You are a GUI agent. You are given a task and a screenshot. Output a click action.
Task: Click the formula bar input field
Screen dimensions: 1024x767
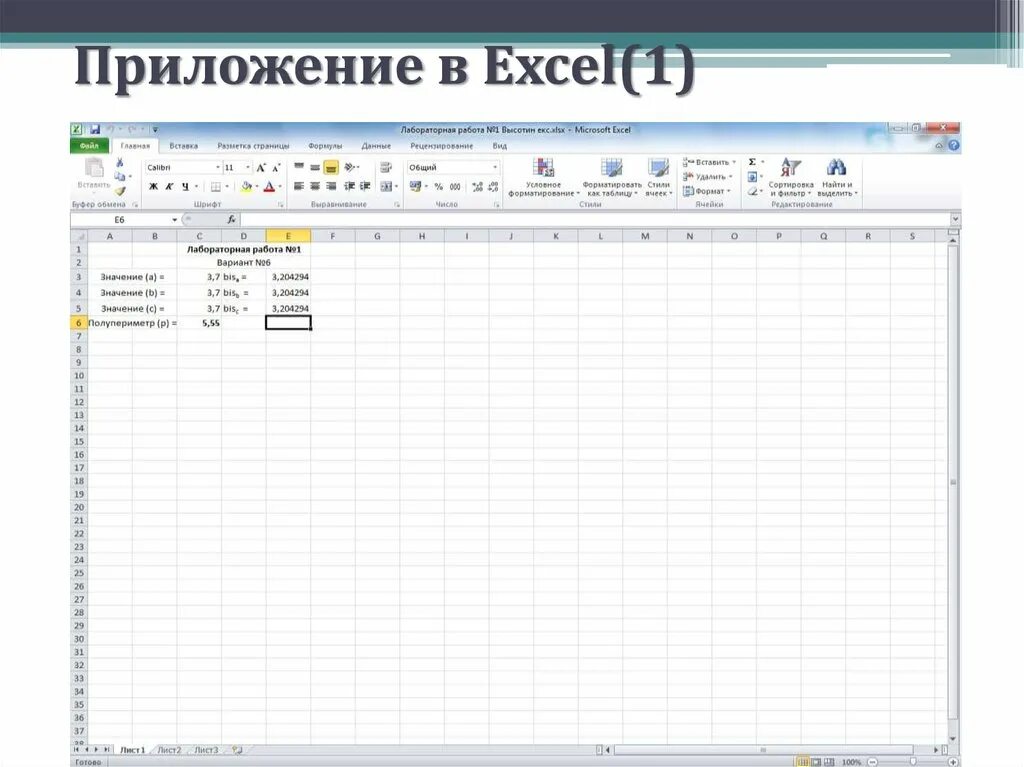coord(596,220)
